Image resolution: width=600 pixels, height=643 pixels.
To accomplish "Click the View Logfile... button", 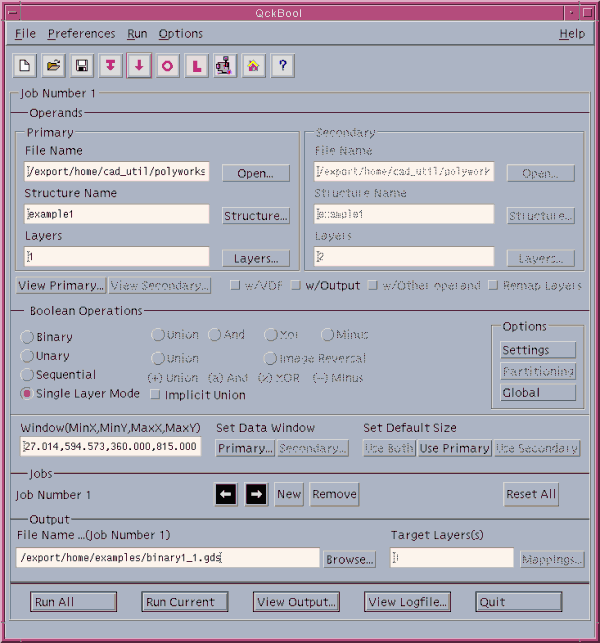I will pos(407,602).
